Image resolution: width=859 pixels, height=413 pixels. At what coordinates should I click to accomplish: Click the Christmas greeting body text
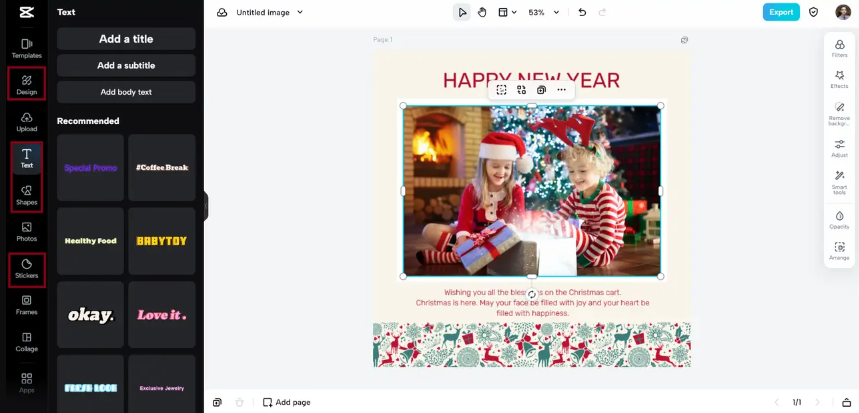click(532, 303)
